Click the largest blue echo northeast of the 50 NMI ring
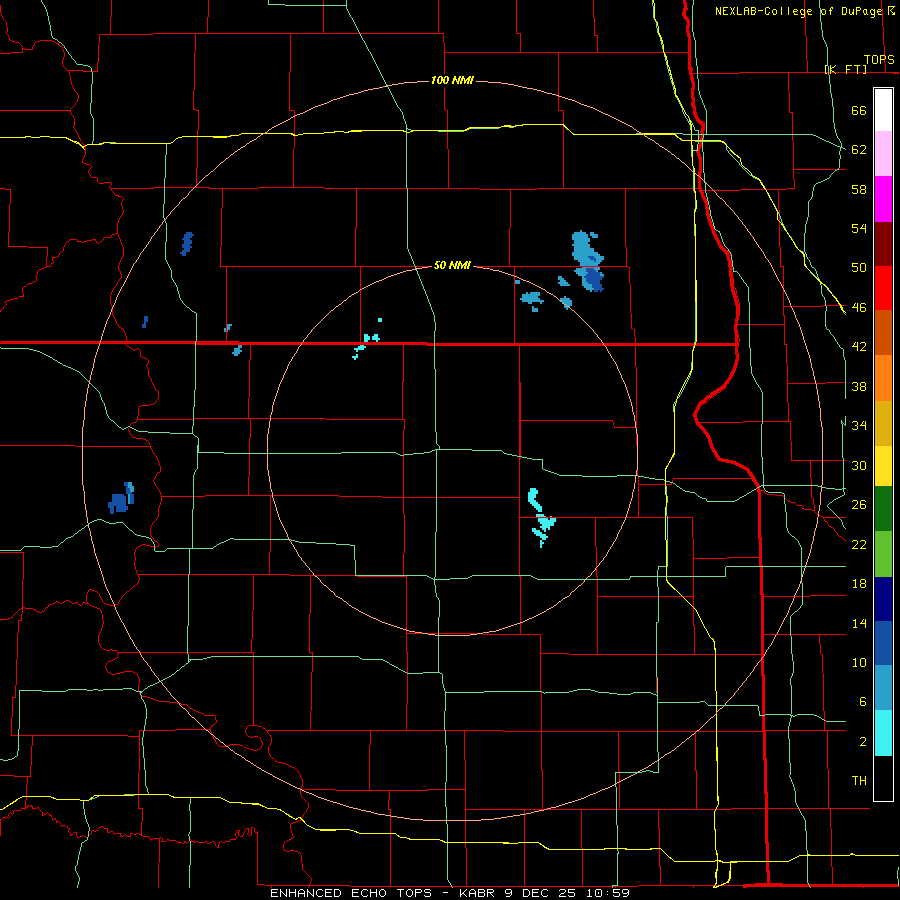The width and height of the screenshot is (900, 900). (x=588, y=261)
